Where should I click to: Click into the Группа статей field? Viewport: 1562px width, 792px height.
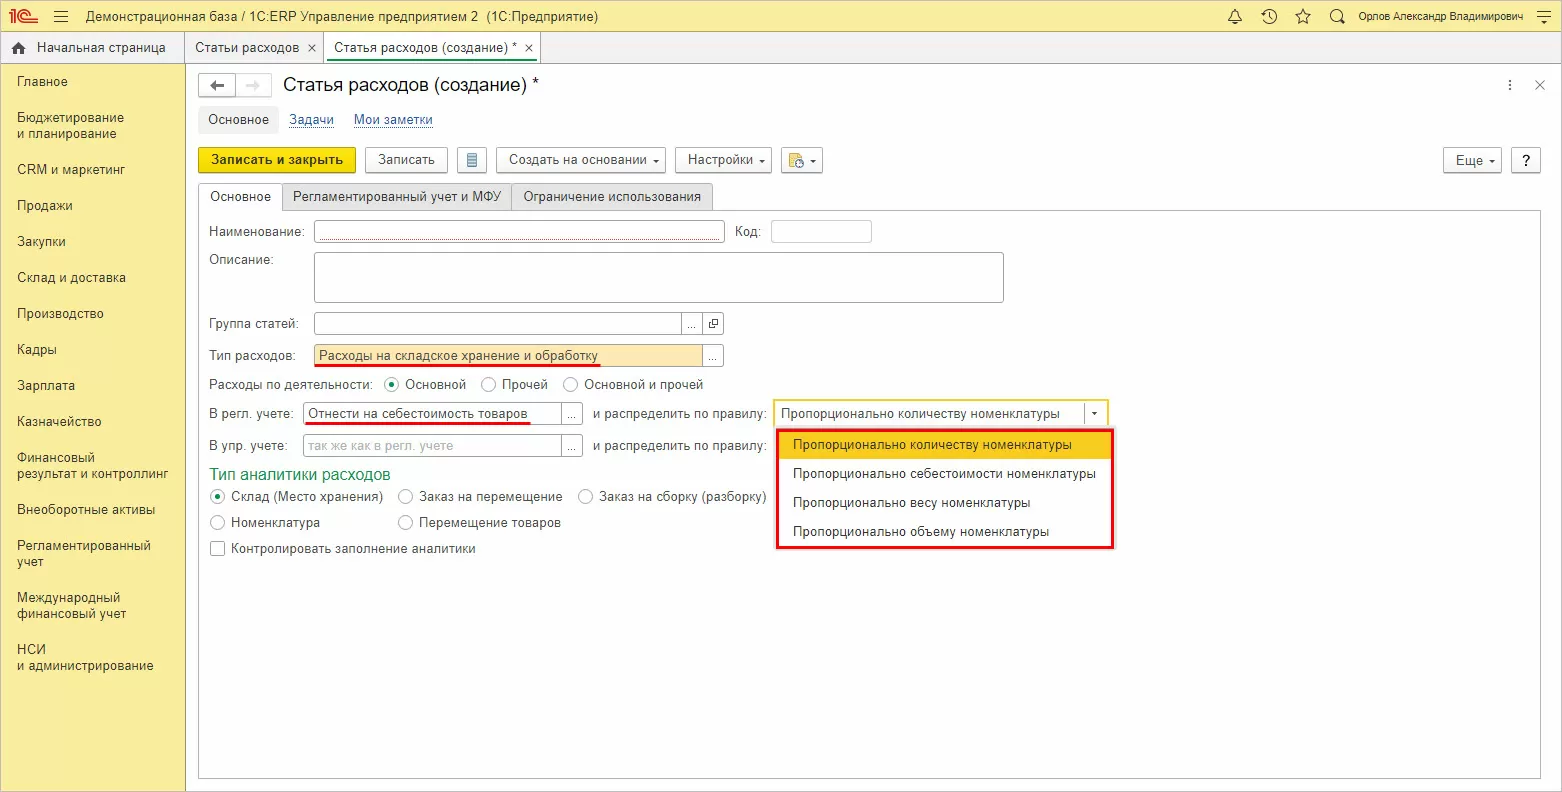pyautogui.click(x=498, y=324)
